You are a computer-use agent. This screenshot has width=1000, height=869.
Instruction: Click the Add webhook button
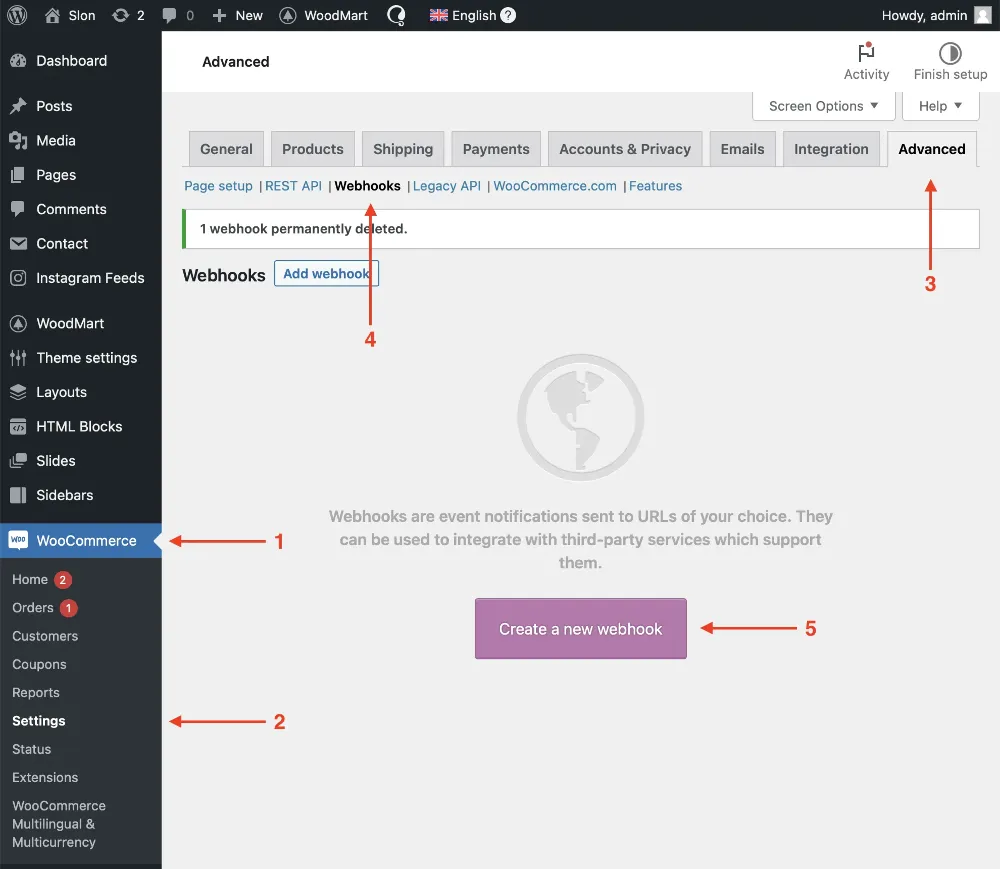(326, 274)
